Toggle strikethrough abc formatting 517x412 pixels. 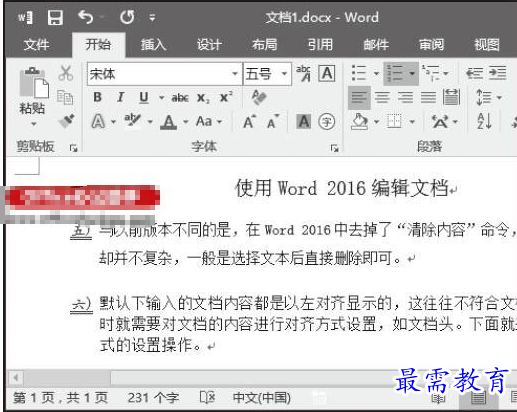click(x=180, y=98)
